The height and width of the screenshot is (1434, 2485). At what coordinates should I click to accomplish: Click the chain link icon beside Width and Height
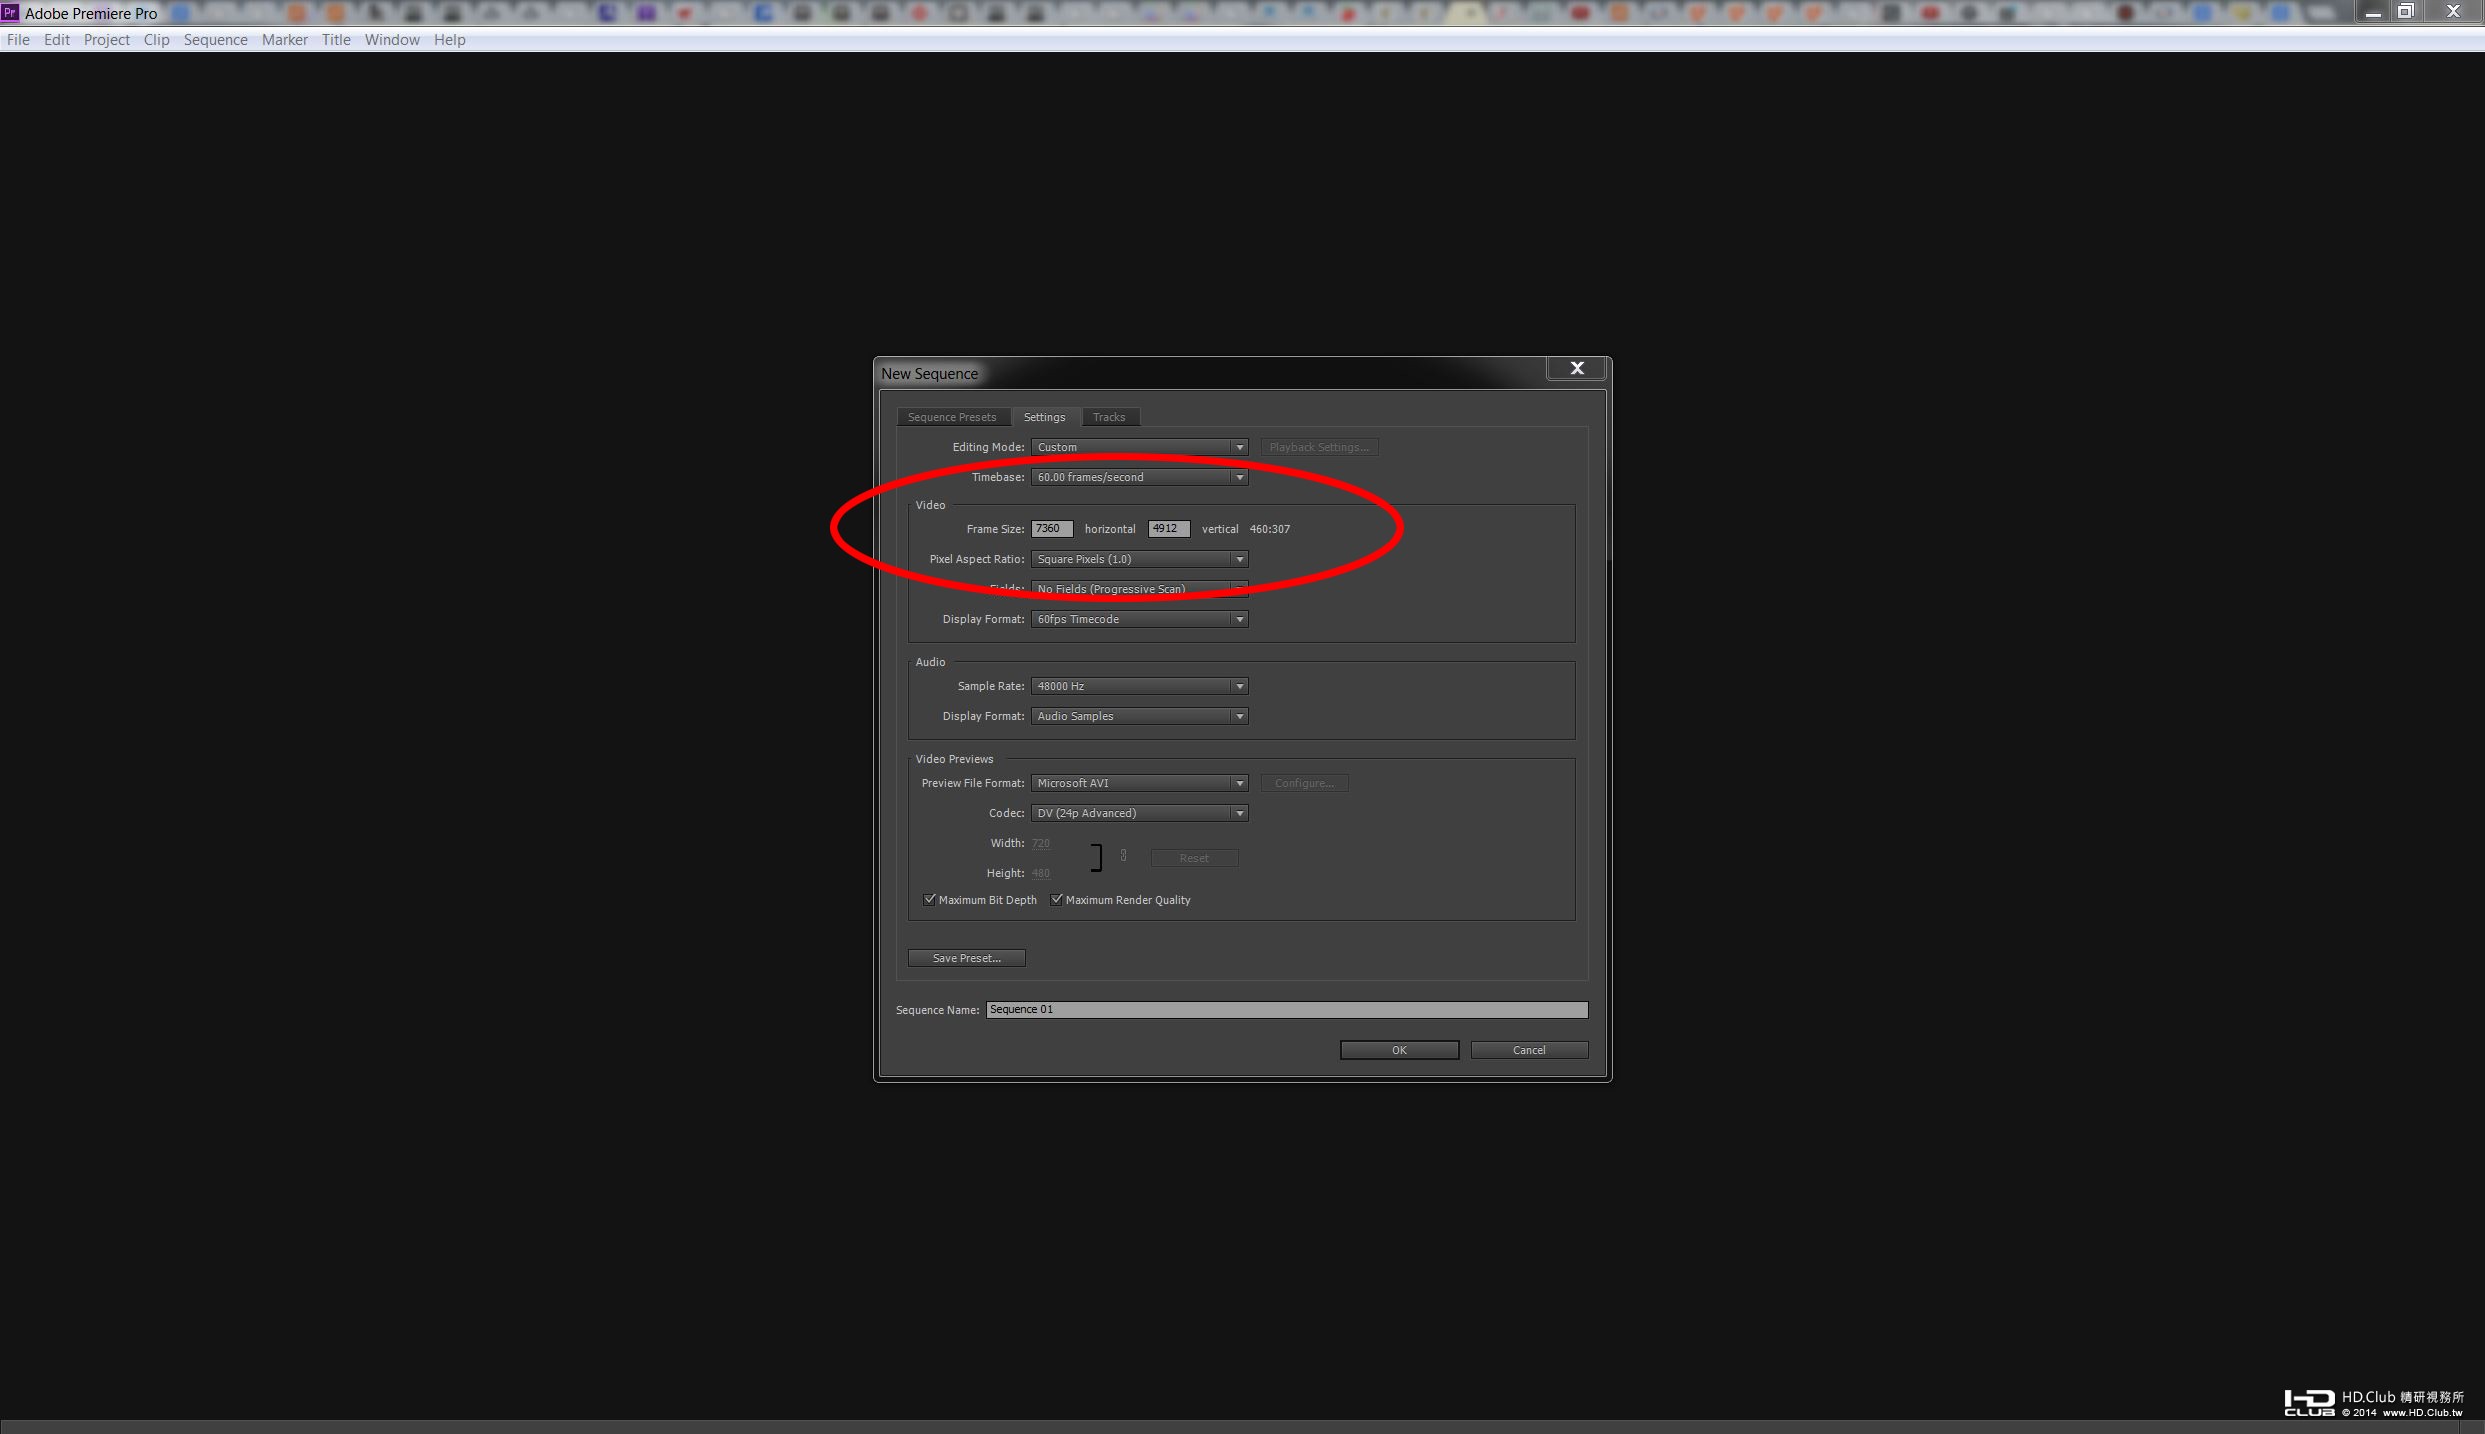[x=1123, y=856]
